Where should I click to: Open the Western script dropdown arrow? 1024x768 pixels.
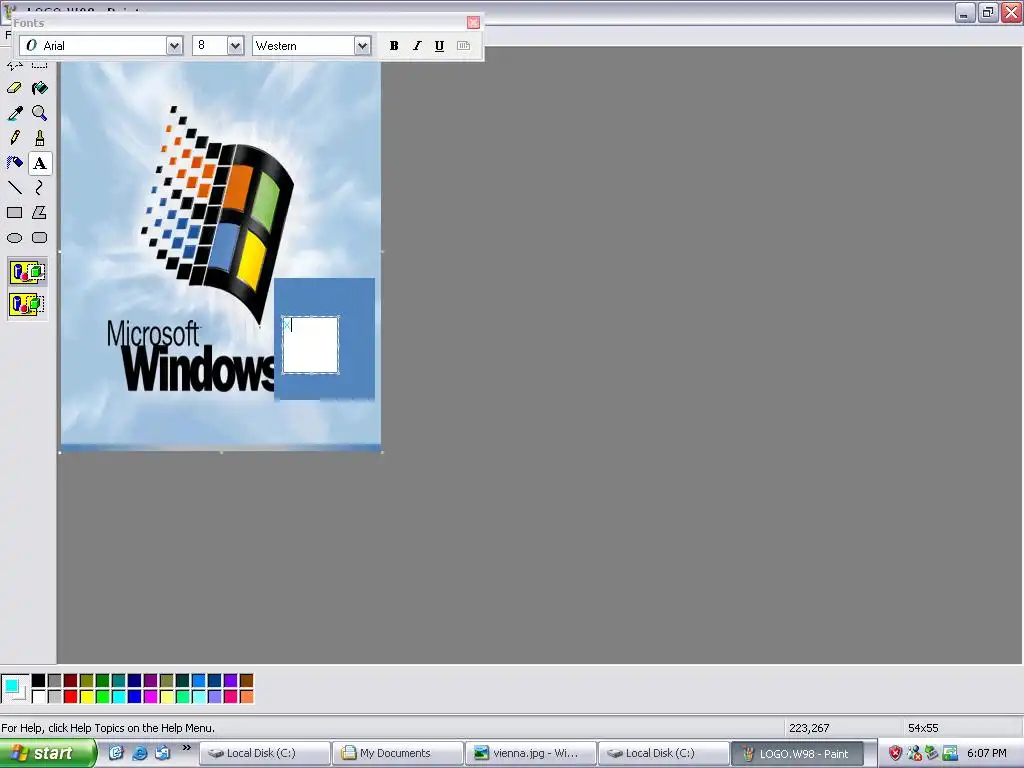(x=362, y=46)
